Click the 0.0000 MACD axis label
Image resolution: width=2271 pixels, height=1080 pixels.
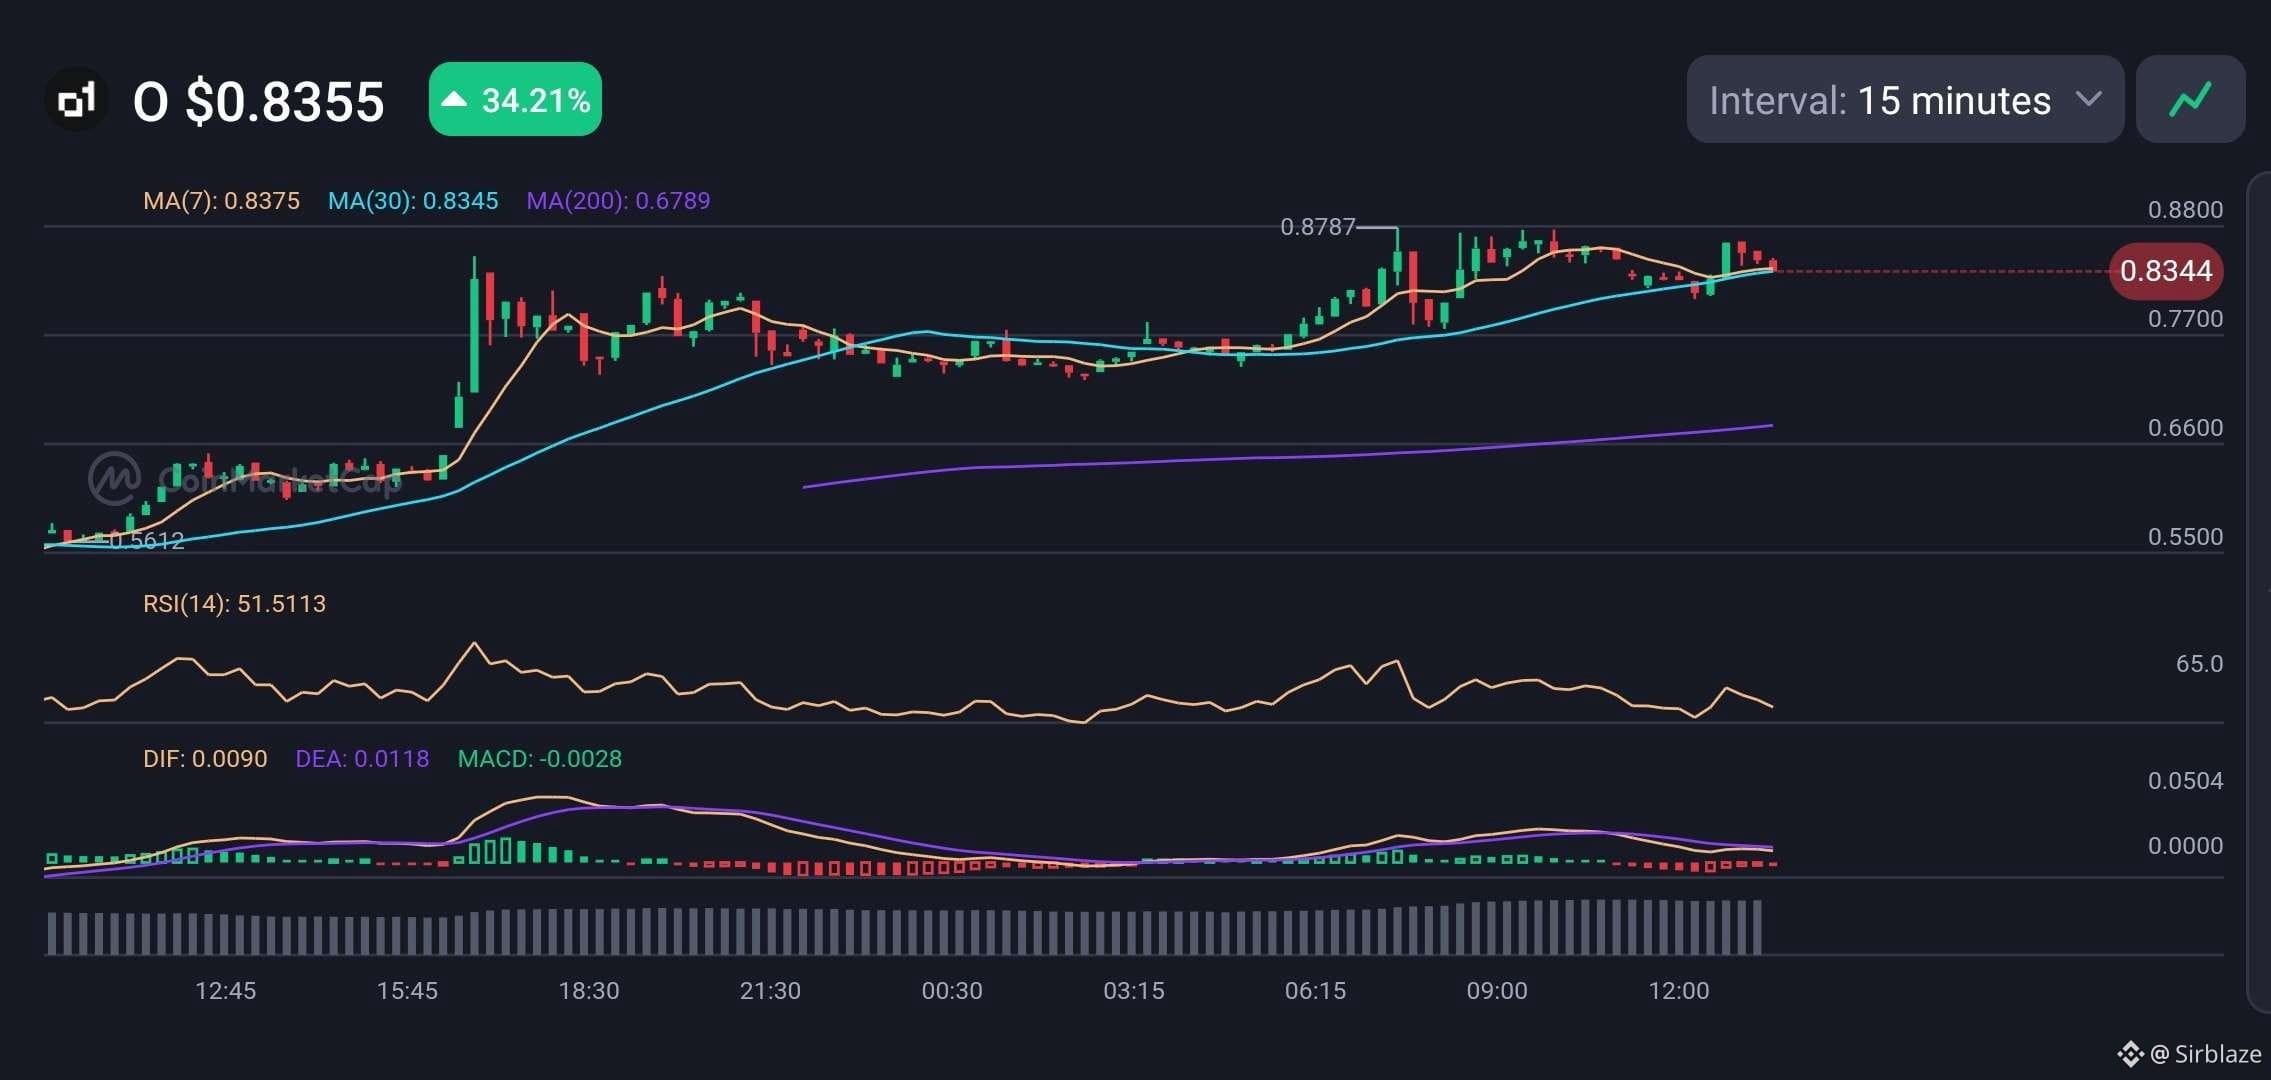(x=2185, y=846)
